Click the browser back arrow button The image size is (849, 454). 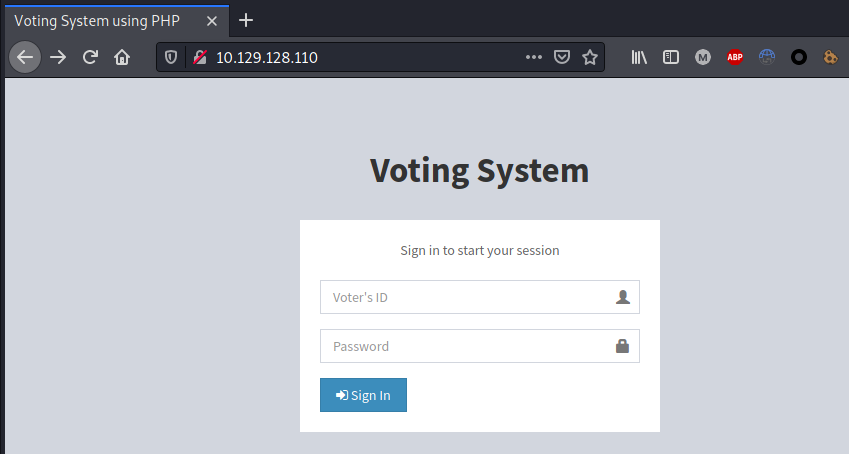[x=25, y=57]
